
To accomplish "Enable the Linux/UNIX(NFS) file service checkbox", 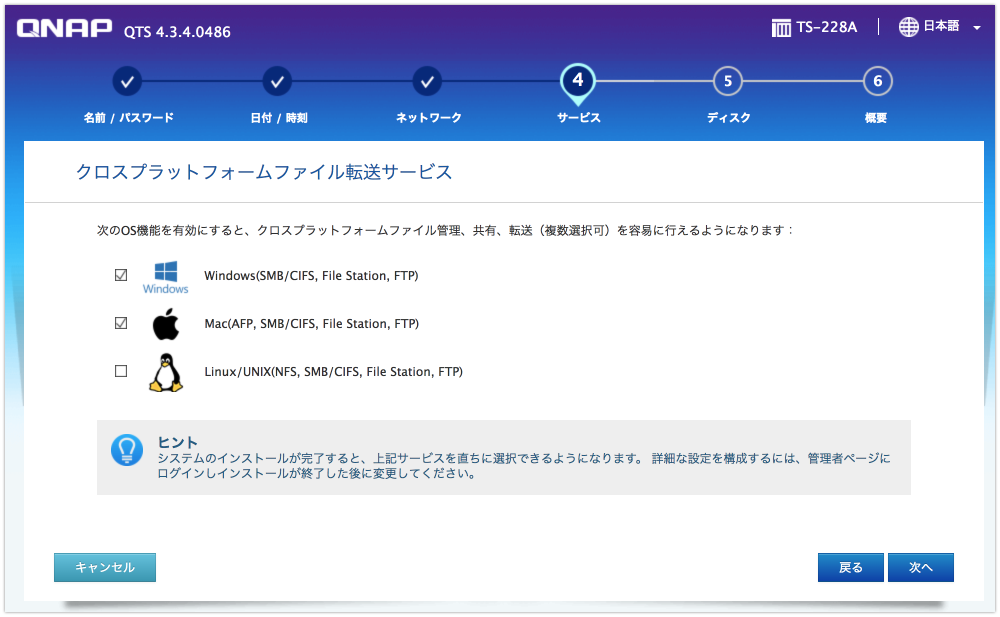I will click(121, 370).
